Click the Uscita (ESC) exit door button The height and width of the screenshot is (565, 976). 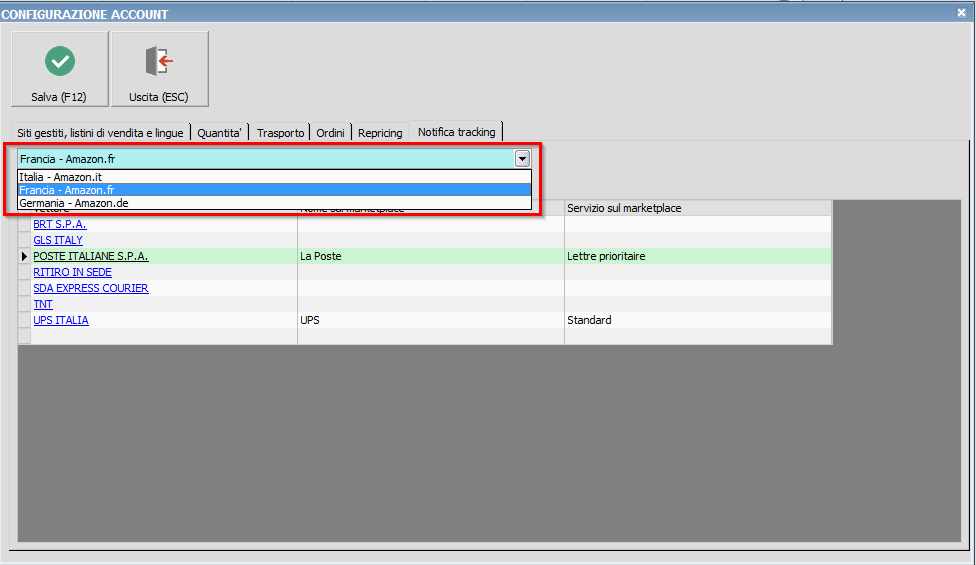click(159, 69)
